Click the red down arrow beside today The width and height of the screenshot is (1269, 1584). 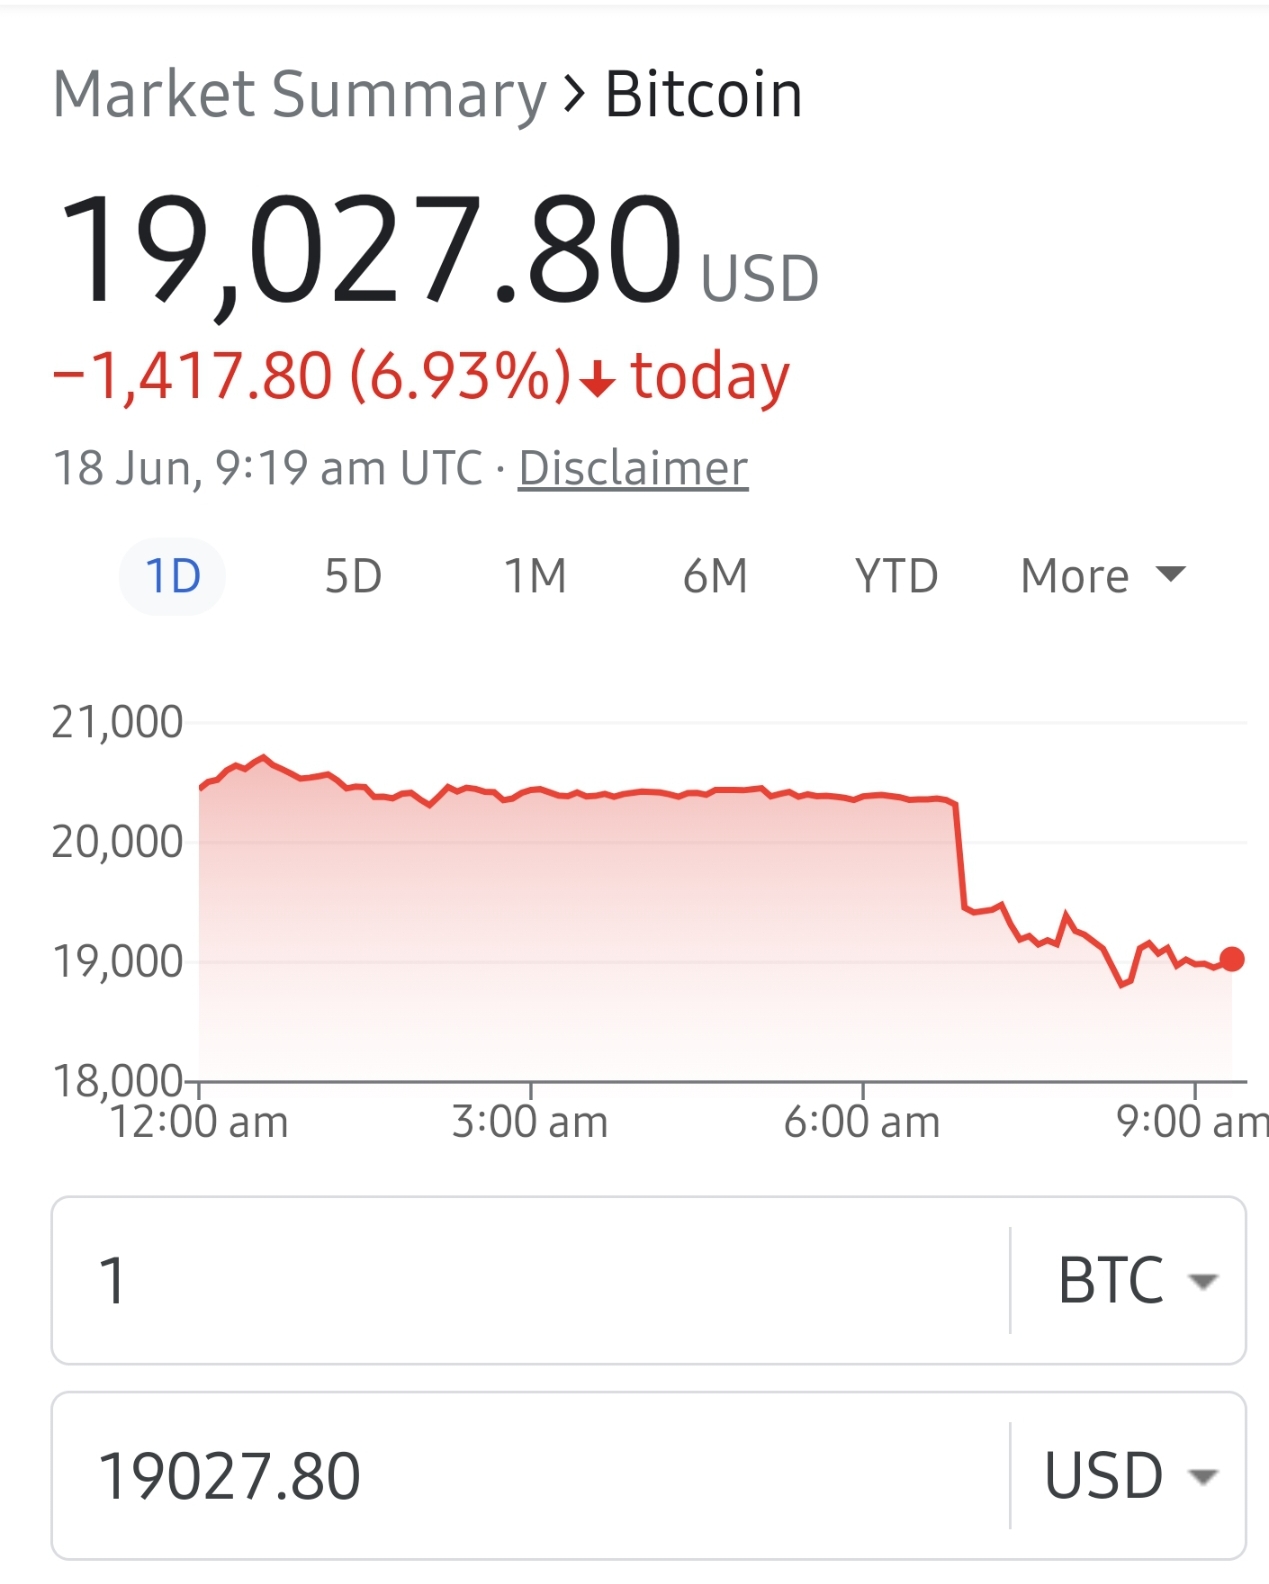tap(598, 380)
